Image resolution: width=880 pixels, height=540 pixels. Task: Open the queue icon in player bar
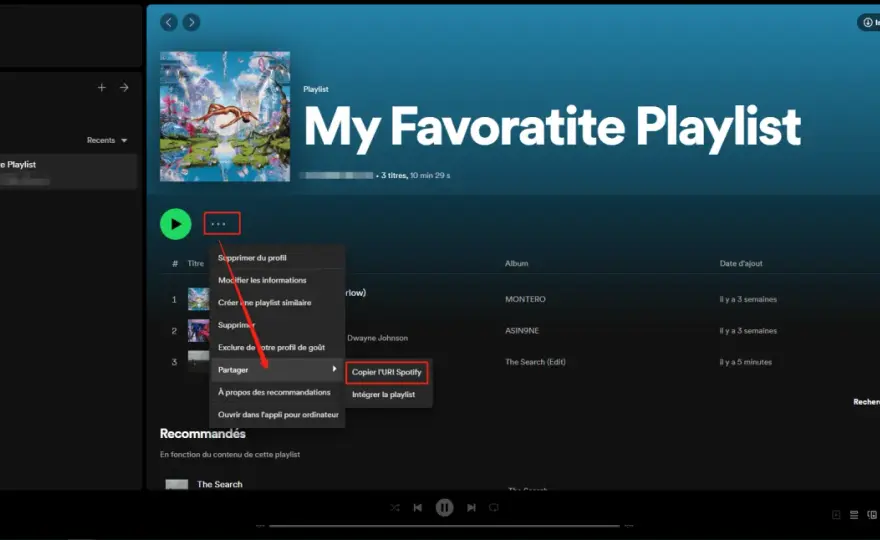coord(854,515)
